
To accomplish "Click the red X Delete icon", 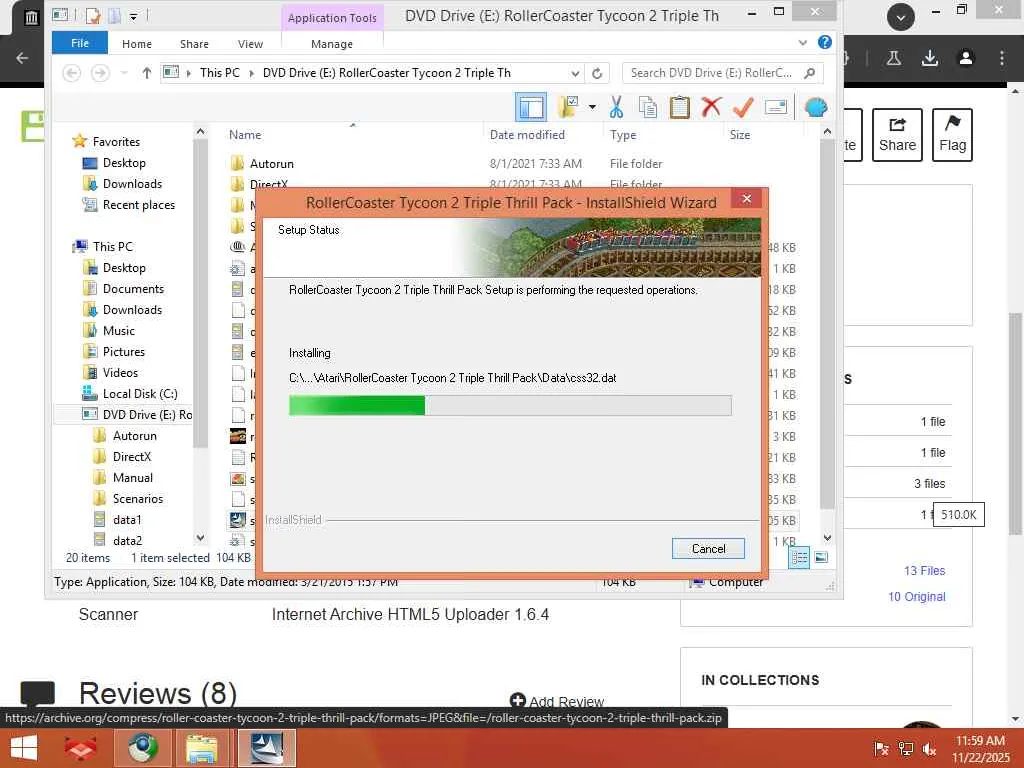I will 711,106.
